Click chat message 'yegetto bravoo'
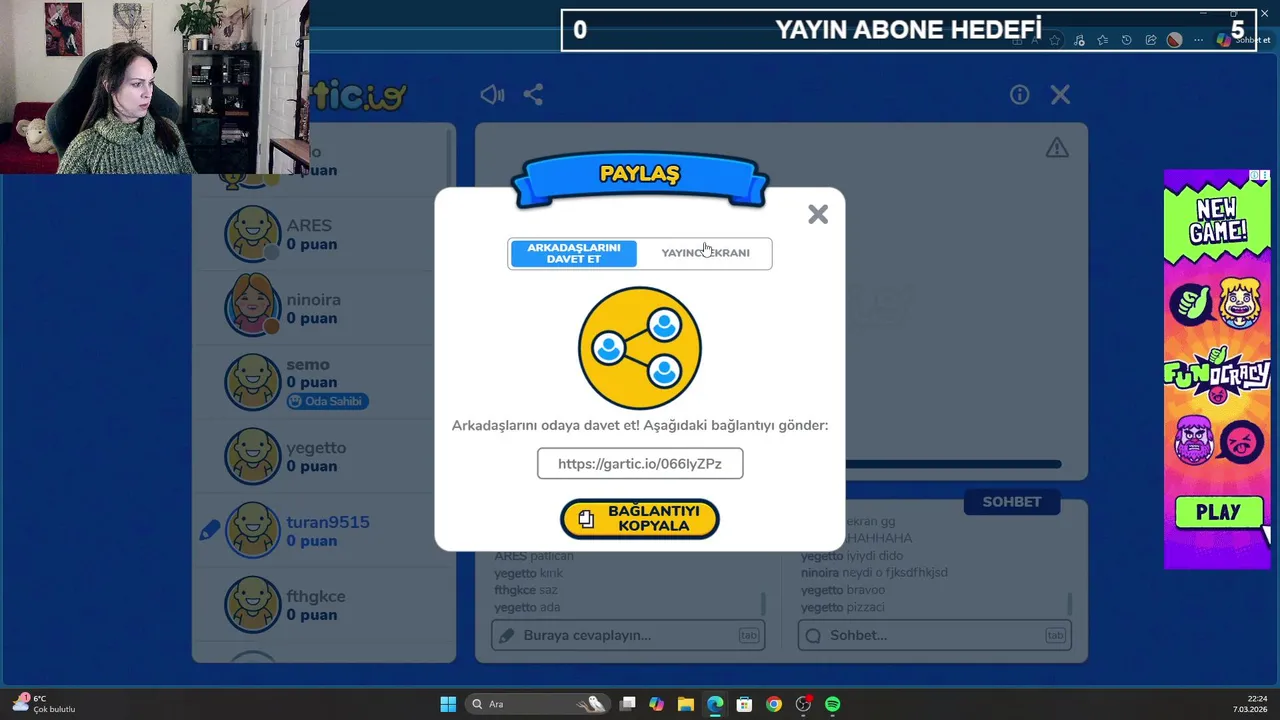Screen dimensions: 1280x720 pyautogui.click(x=843, y=590)
